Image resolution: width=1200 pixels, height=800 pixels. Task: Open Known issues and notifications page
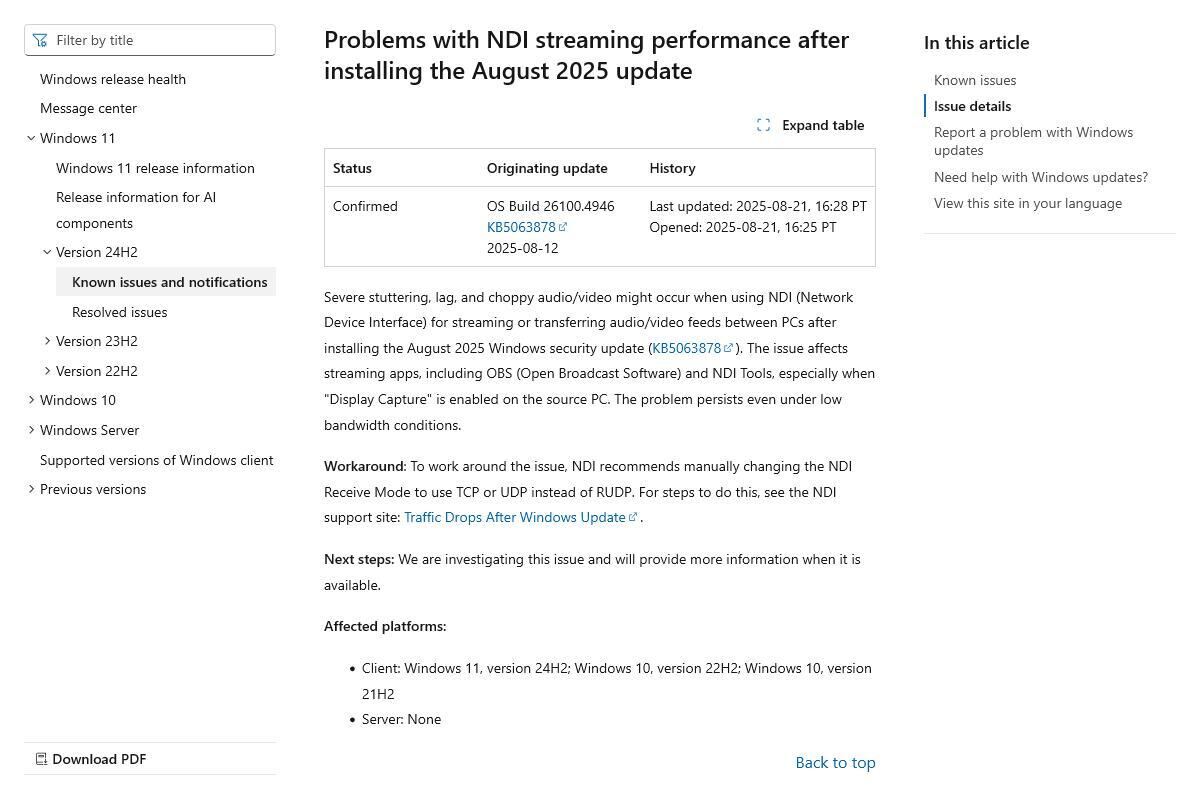click(169, 282)
